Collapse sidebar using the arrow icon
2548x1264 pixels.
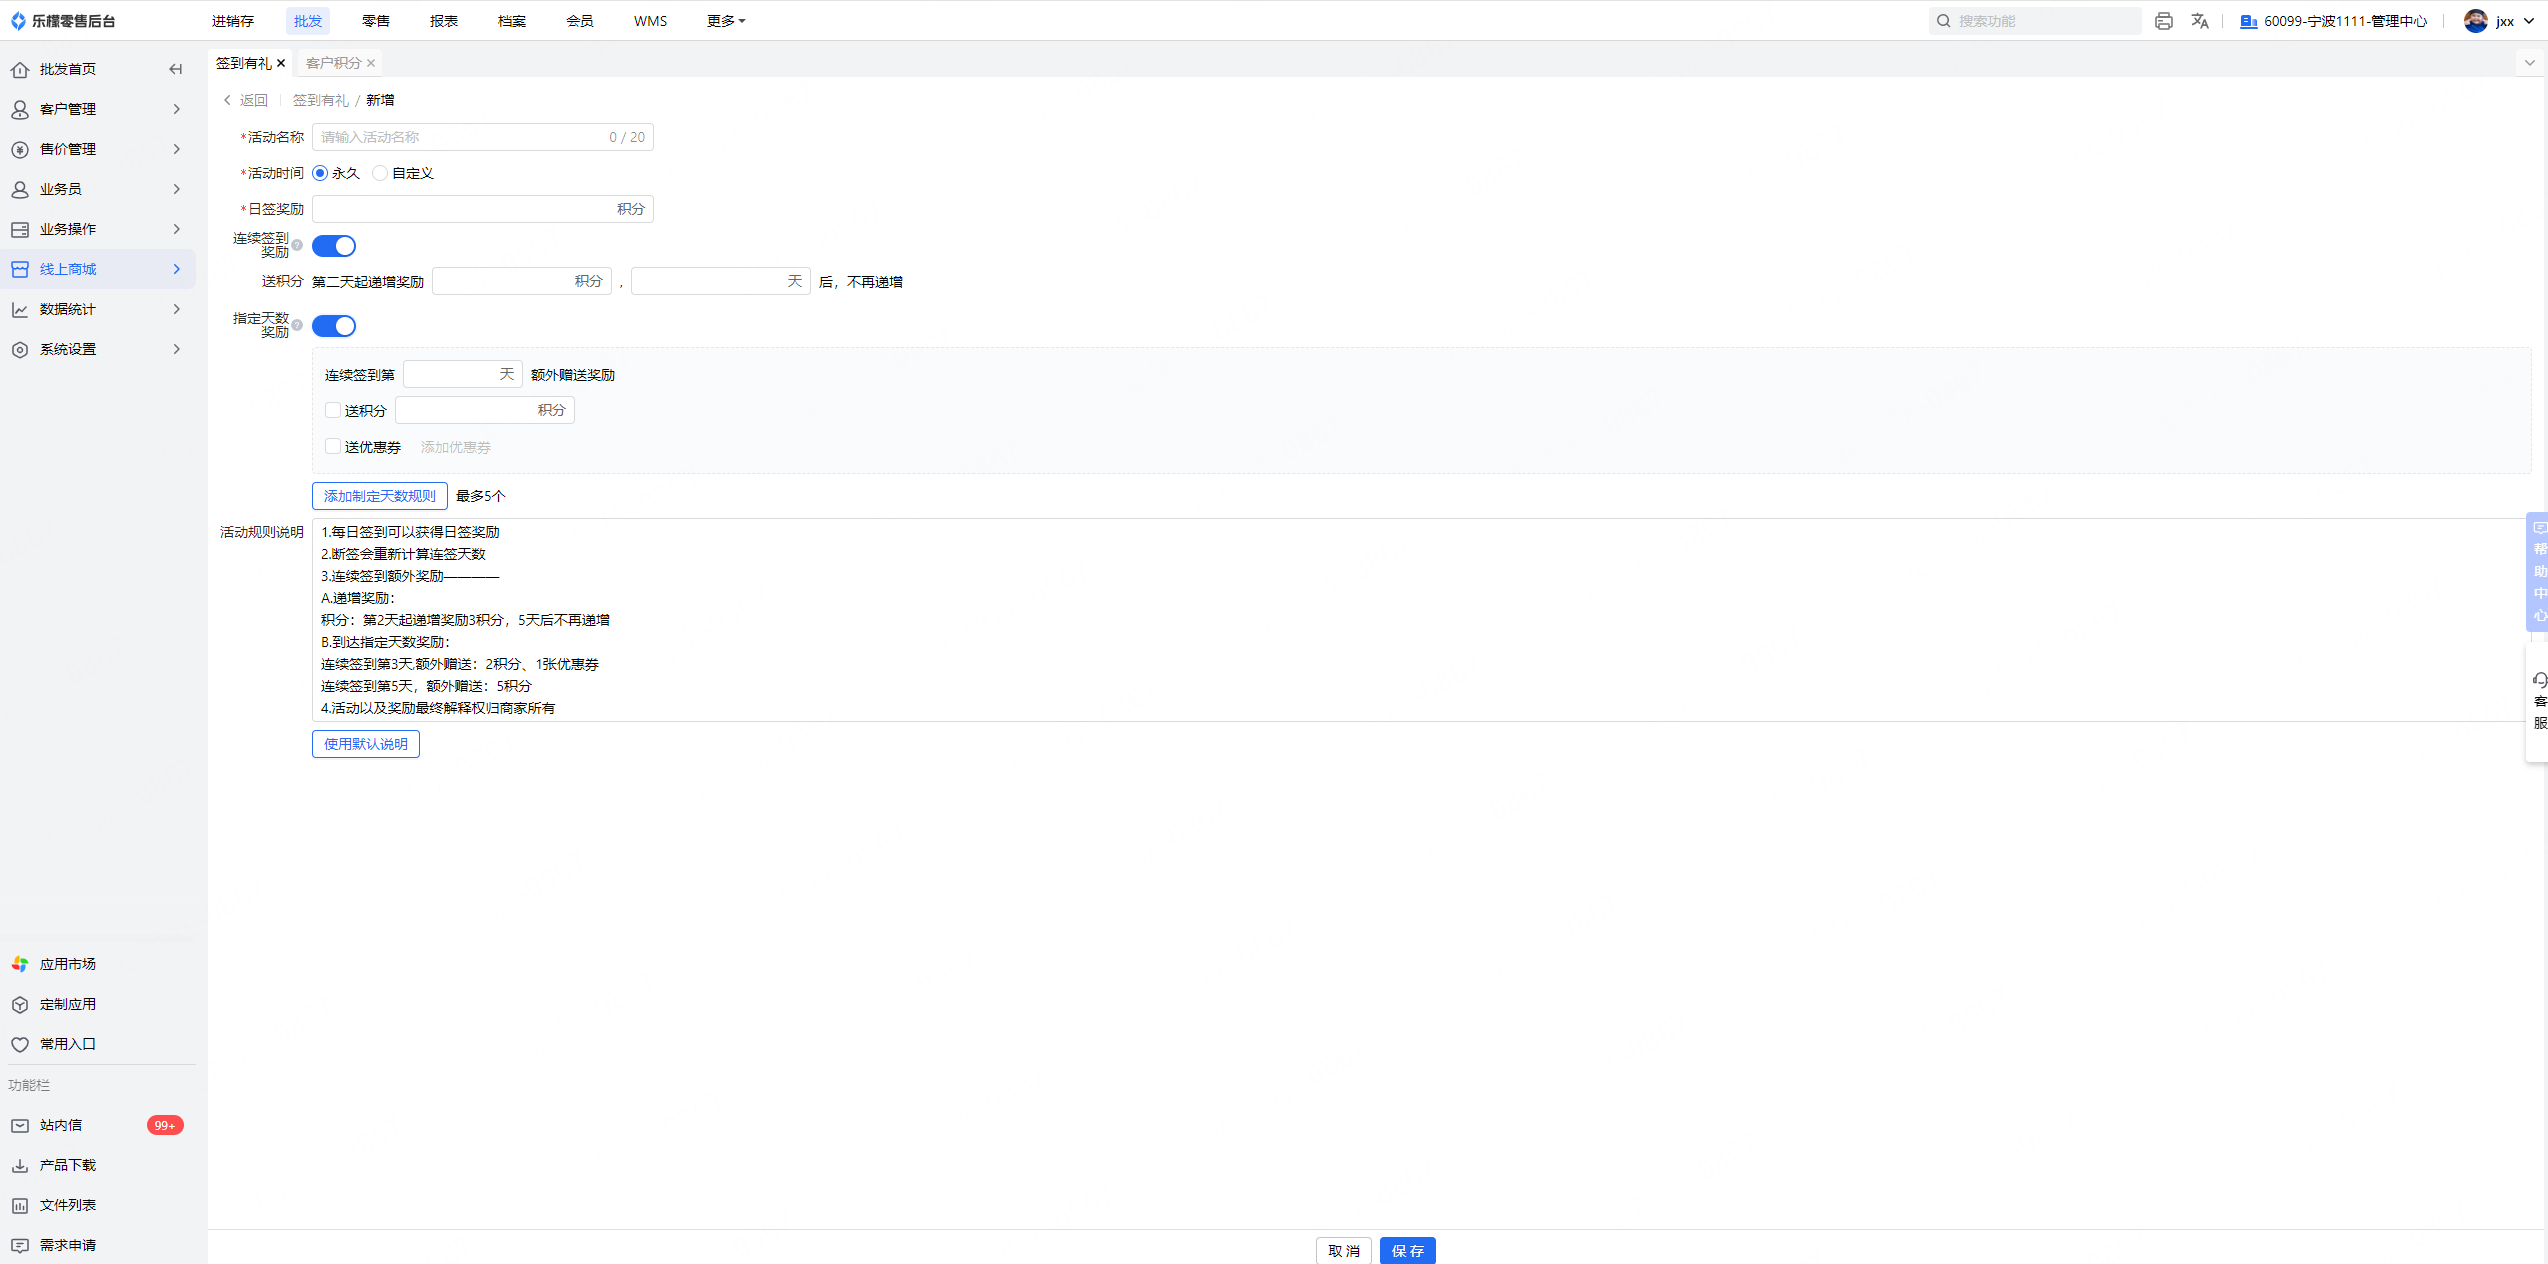coord(176,69)
